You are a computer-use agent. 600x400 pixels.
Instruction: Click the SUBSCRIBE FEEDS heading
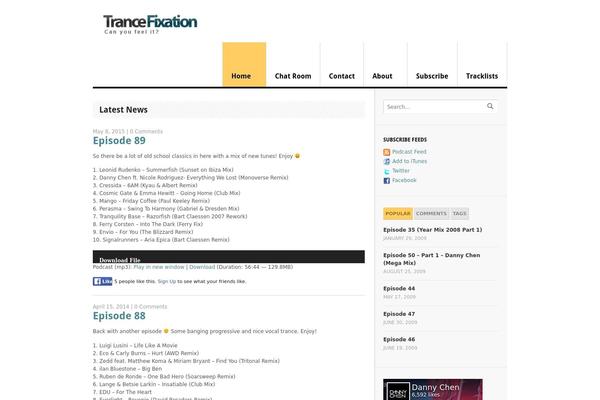pos(405,140)
